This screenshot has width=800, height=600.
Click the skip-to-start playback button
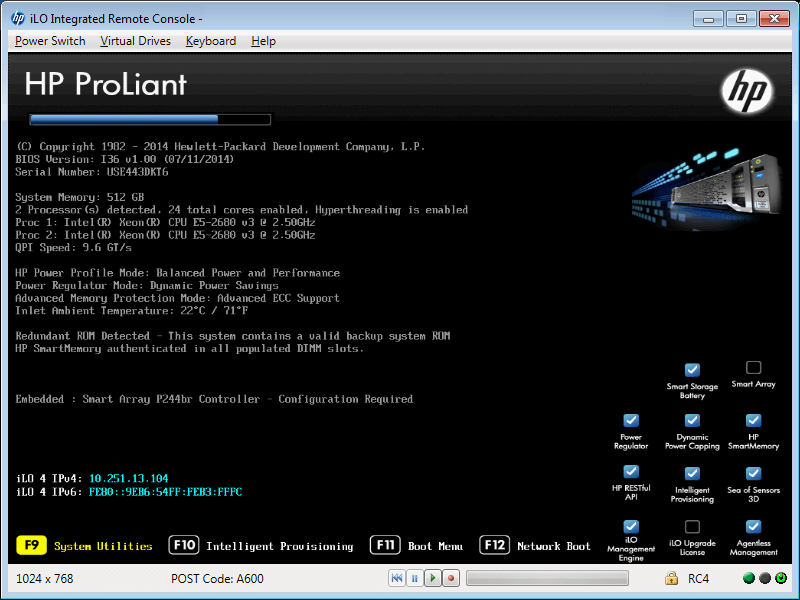(396, 578)
